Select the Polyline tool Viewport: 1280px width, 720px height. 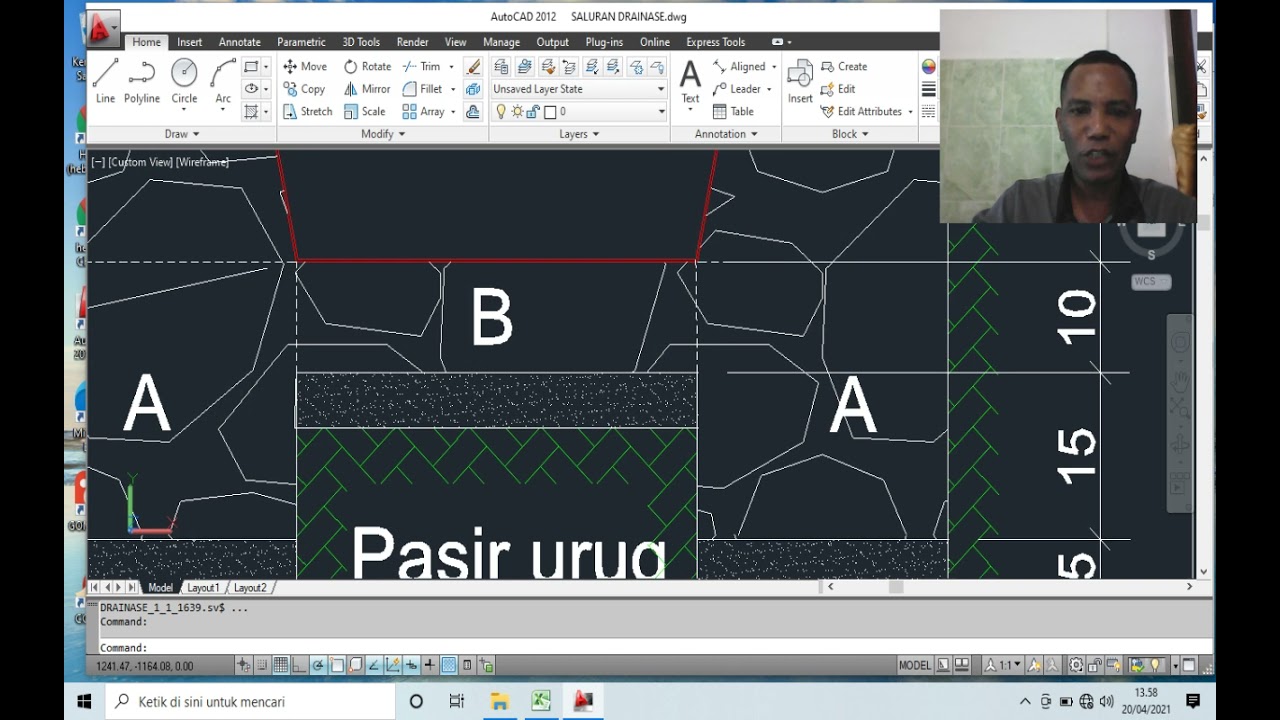(x=142, y=81)
